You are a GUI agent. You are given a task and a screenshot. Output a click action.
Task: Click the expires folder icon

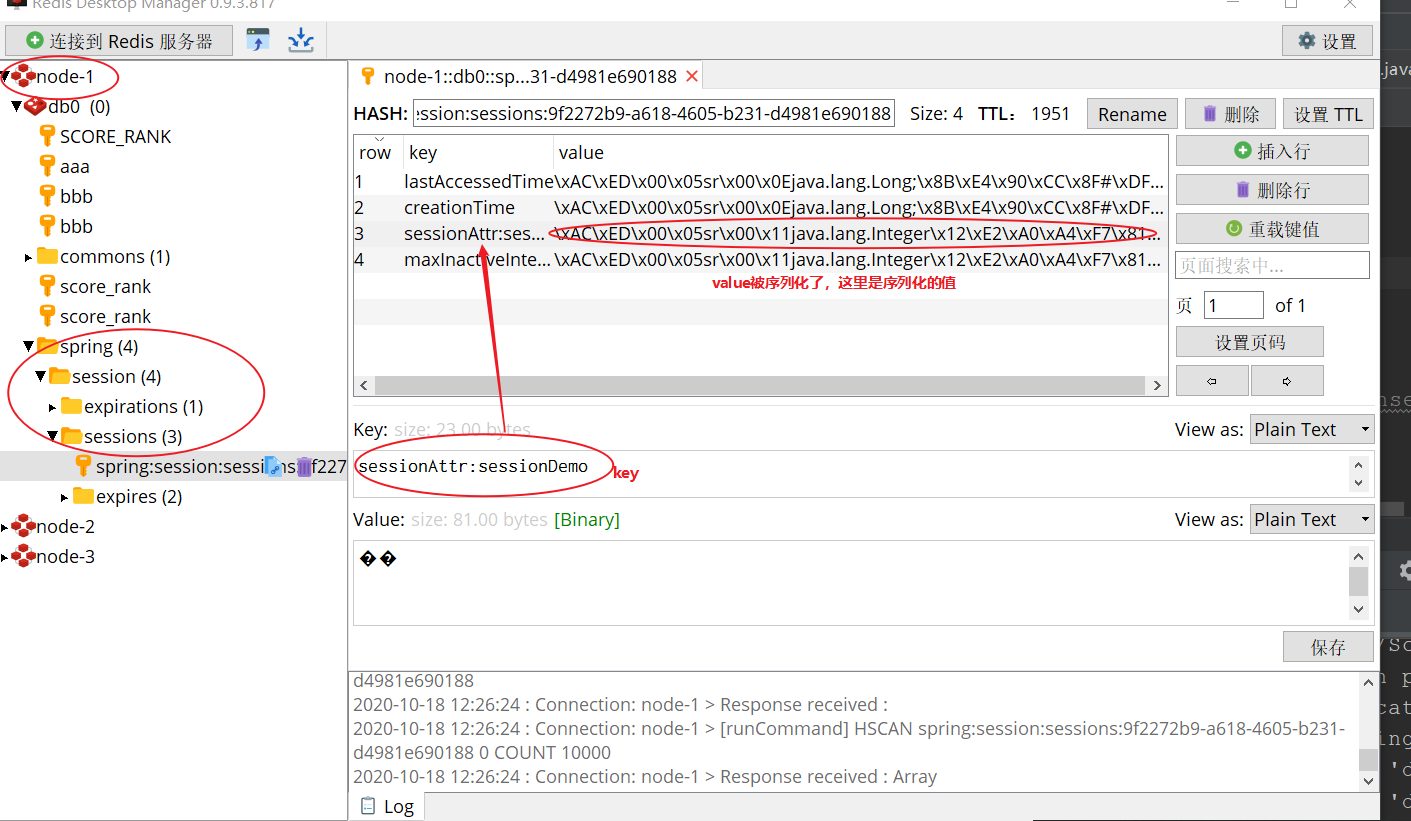[x=83, y=496]
